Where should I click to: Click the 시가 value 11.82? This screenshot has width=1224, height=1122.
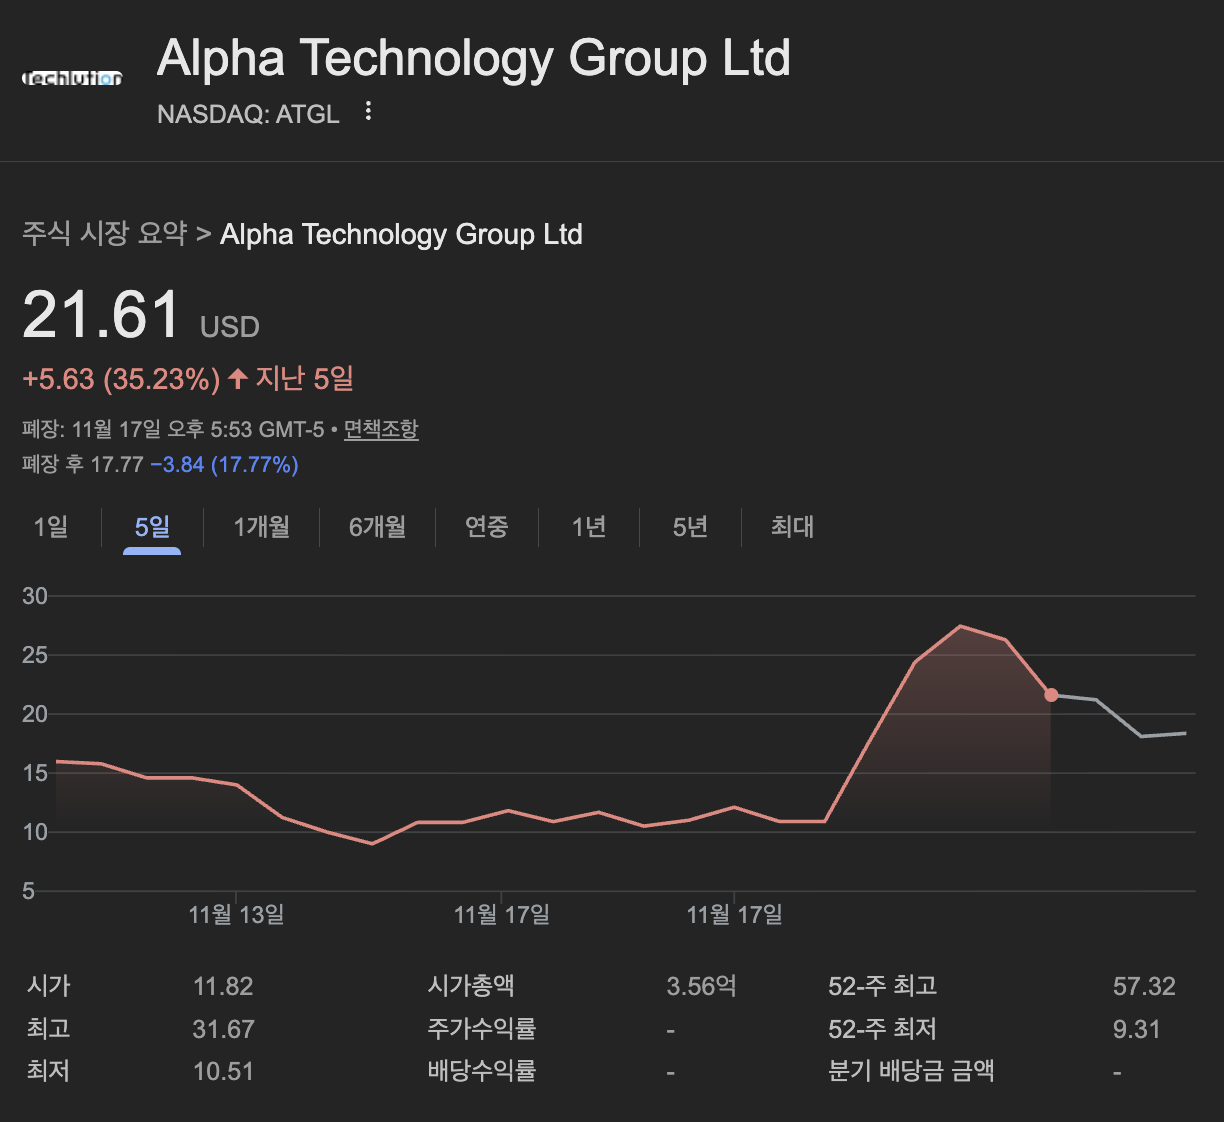coord(223,986)
